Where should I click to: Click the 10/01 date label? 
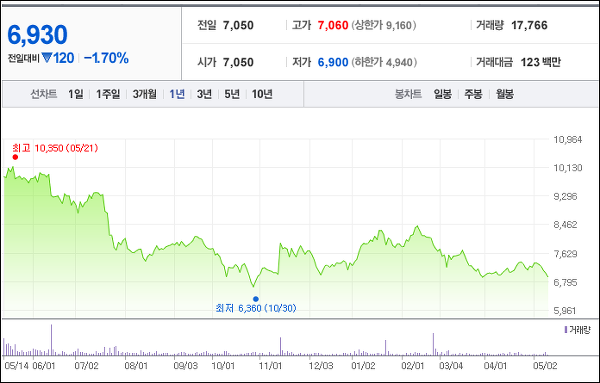click(x=223, y=366)
